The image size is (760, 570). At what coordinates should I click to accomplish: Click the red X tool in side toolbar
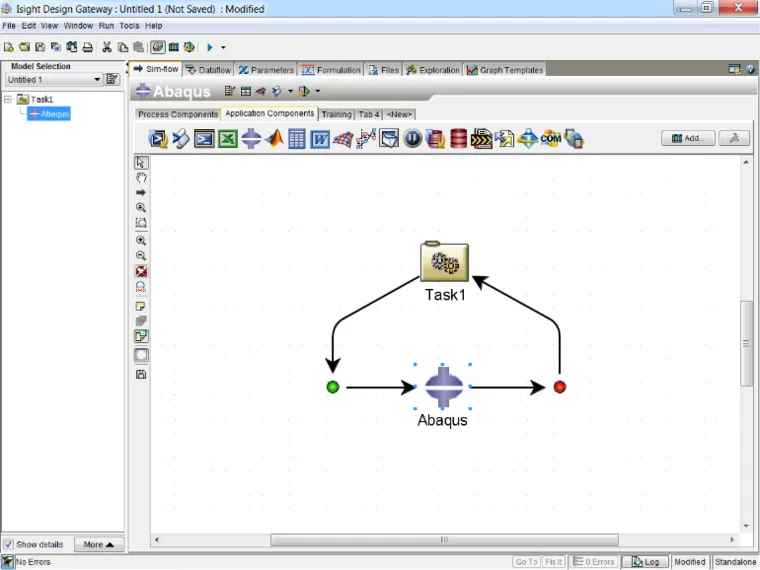click(x=141, y=271)
